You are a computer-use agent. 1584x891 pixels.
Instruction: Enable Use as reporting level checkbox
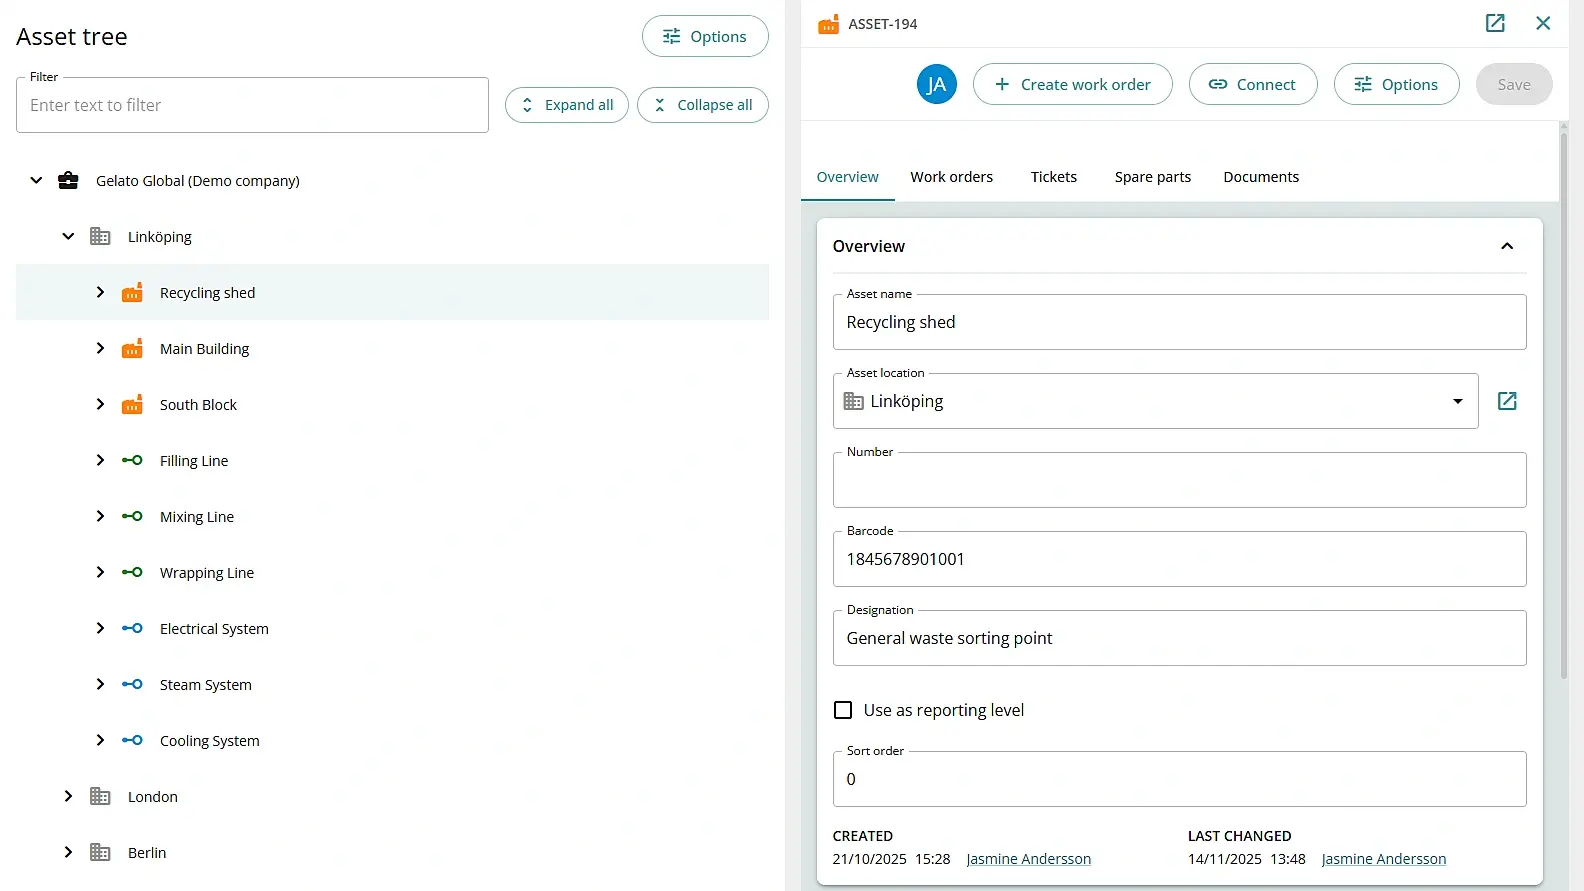tap(843, 710)
